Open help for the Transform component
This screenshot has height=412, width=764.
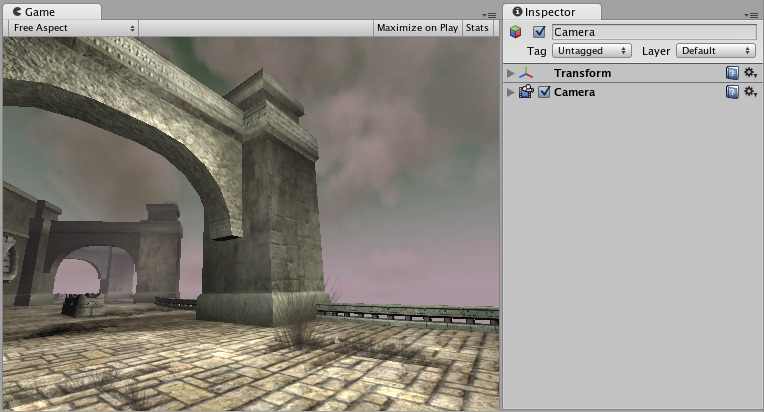pyautogui.click(x=732, y=73)
